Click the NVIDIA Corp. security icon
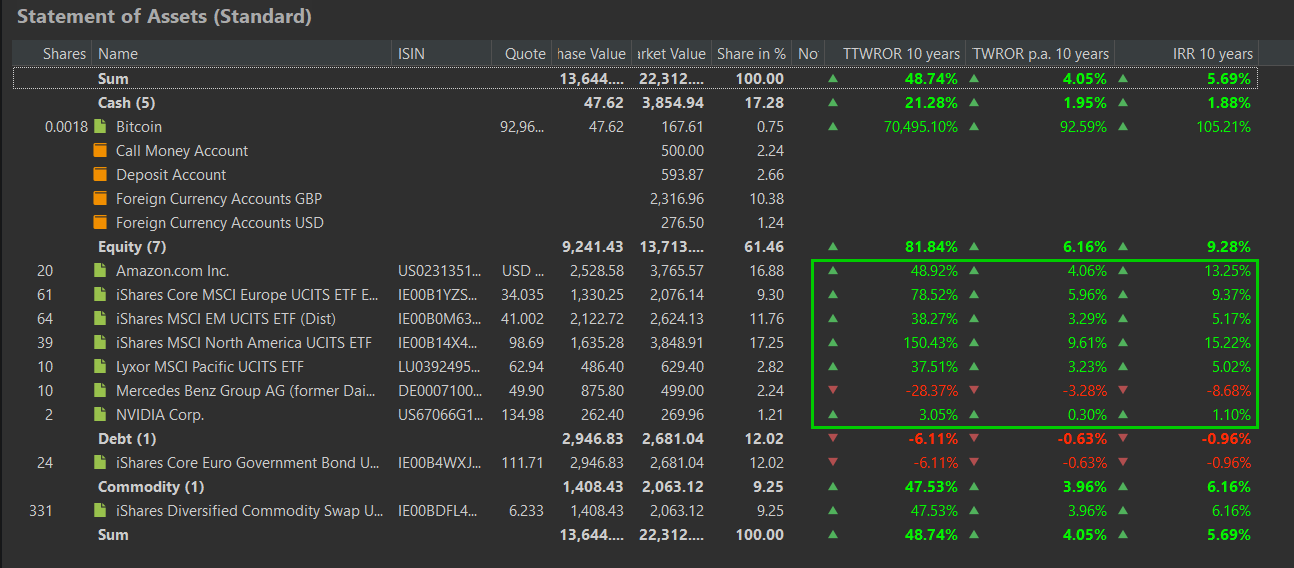The image size is (1294, 568). tap(99, 415)
